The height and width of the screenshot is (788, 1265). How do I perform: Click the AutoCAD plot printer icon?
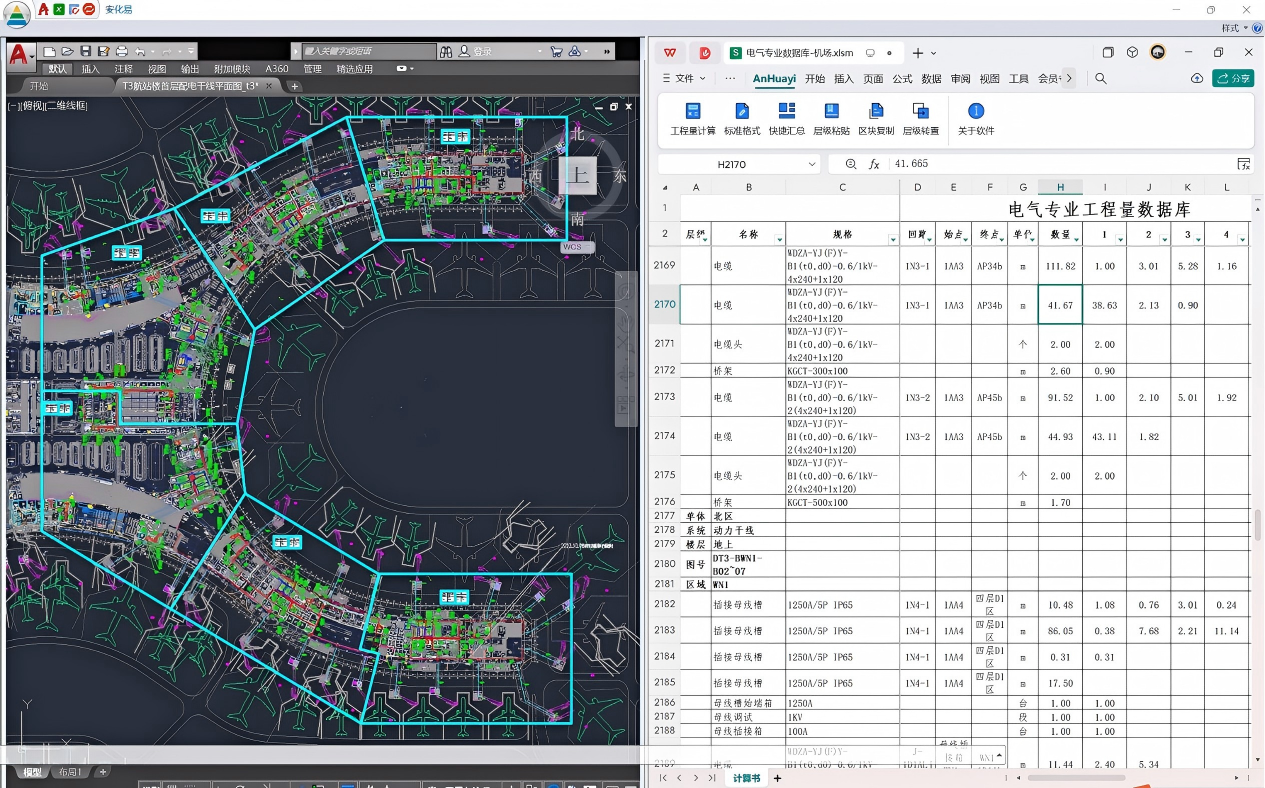tap(121, 51)
